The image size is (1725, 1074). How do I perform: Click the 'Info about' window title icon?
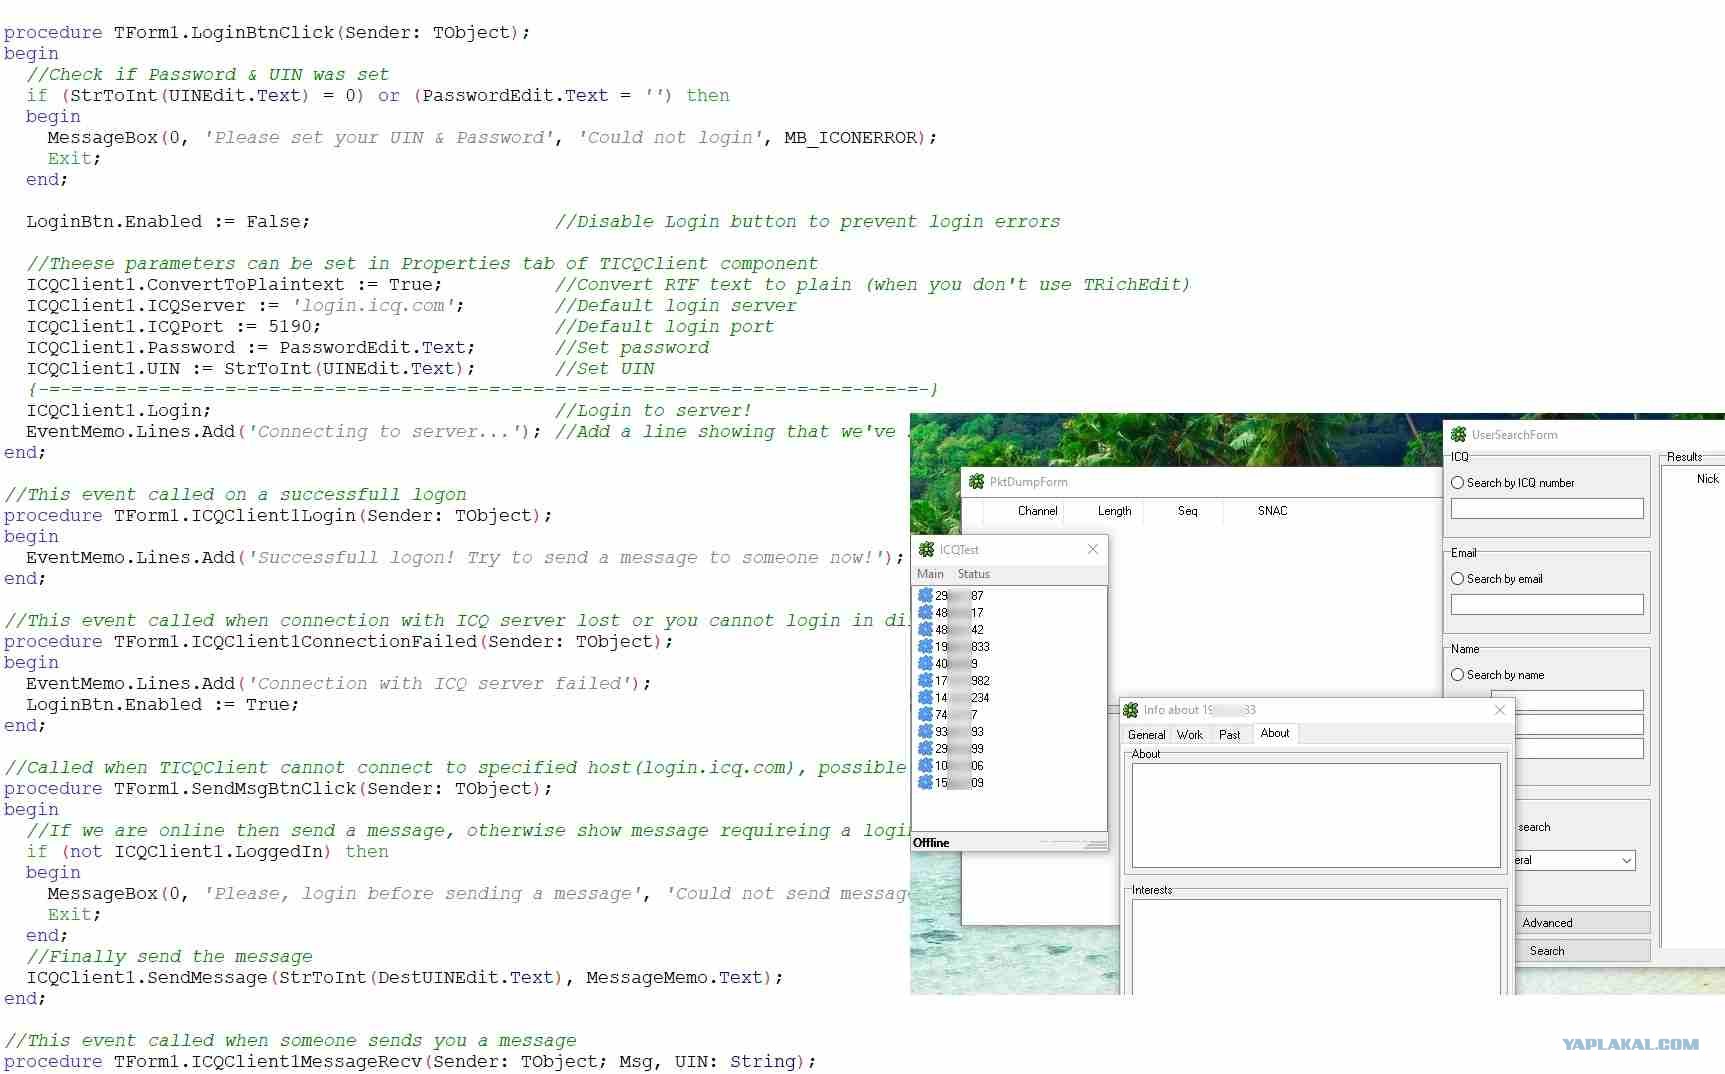1131,710
